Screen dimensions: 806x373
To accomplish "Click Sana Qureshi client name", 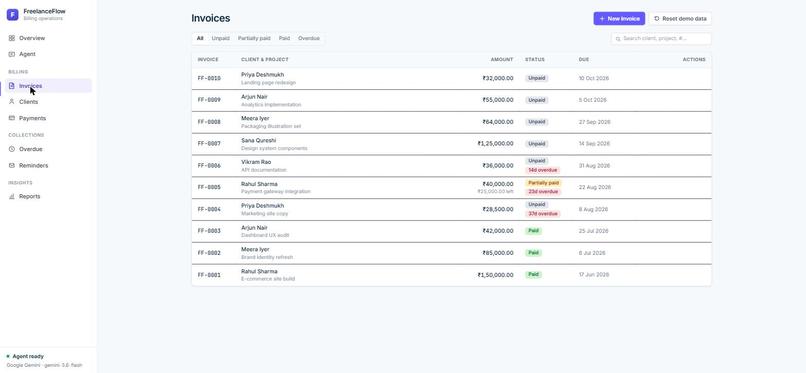I will 259,140.
